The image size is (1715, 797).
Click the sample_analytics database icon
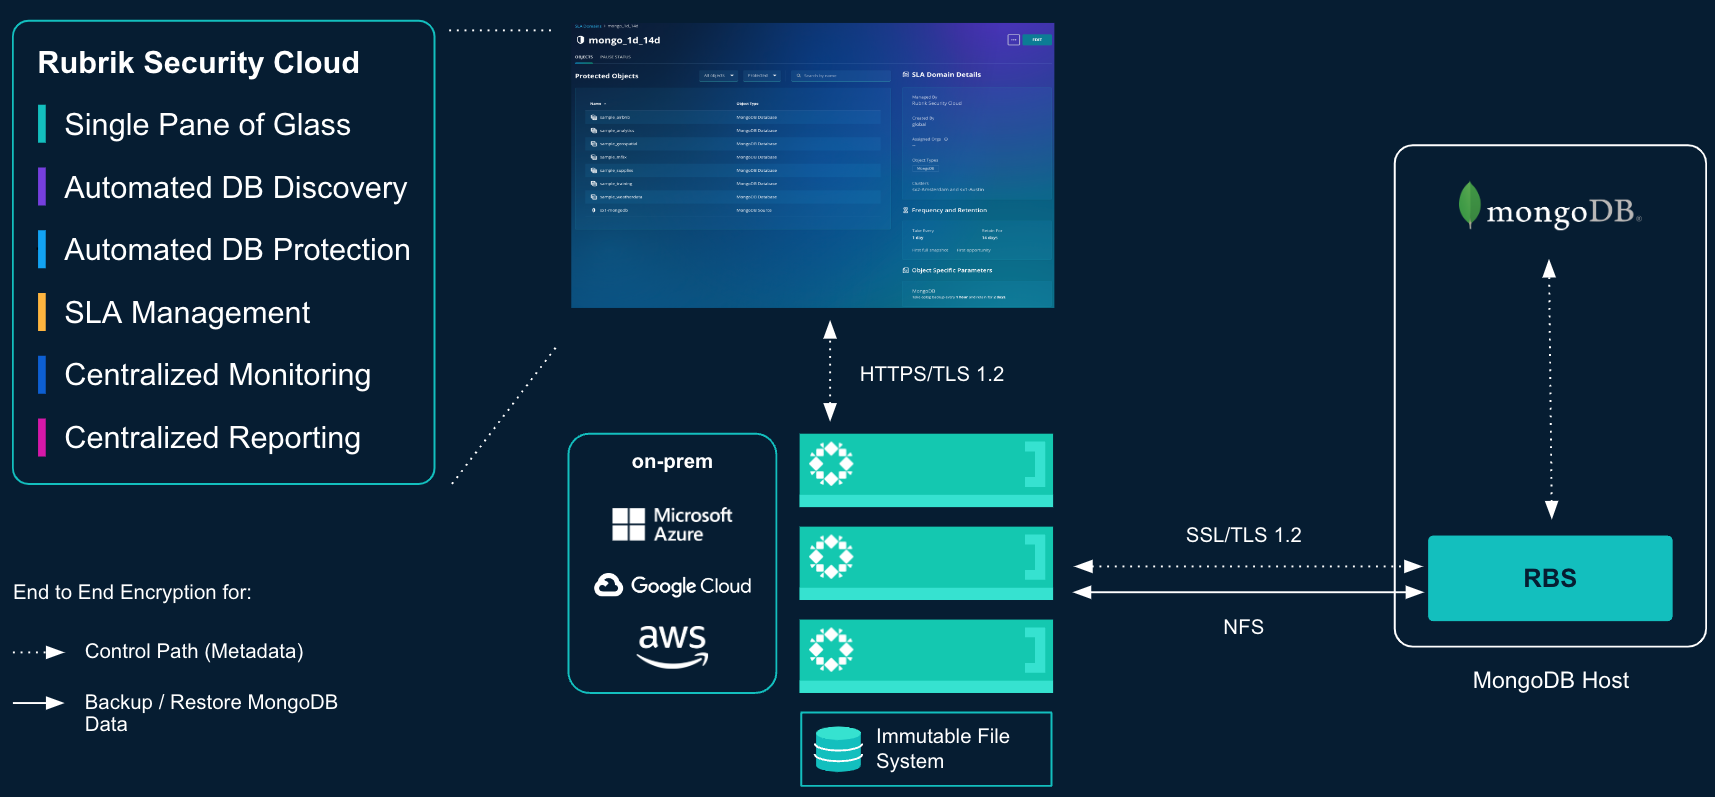click(x=594, y=130)
